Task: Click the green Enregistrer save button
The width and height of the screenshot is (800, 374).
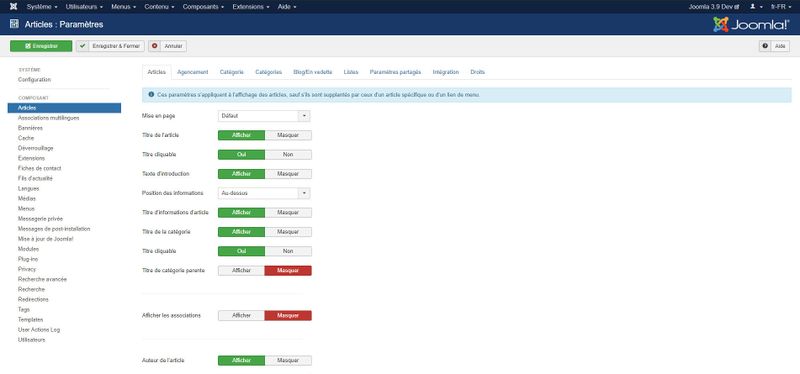Action: coord(41,46)
